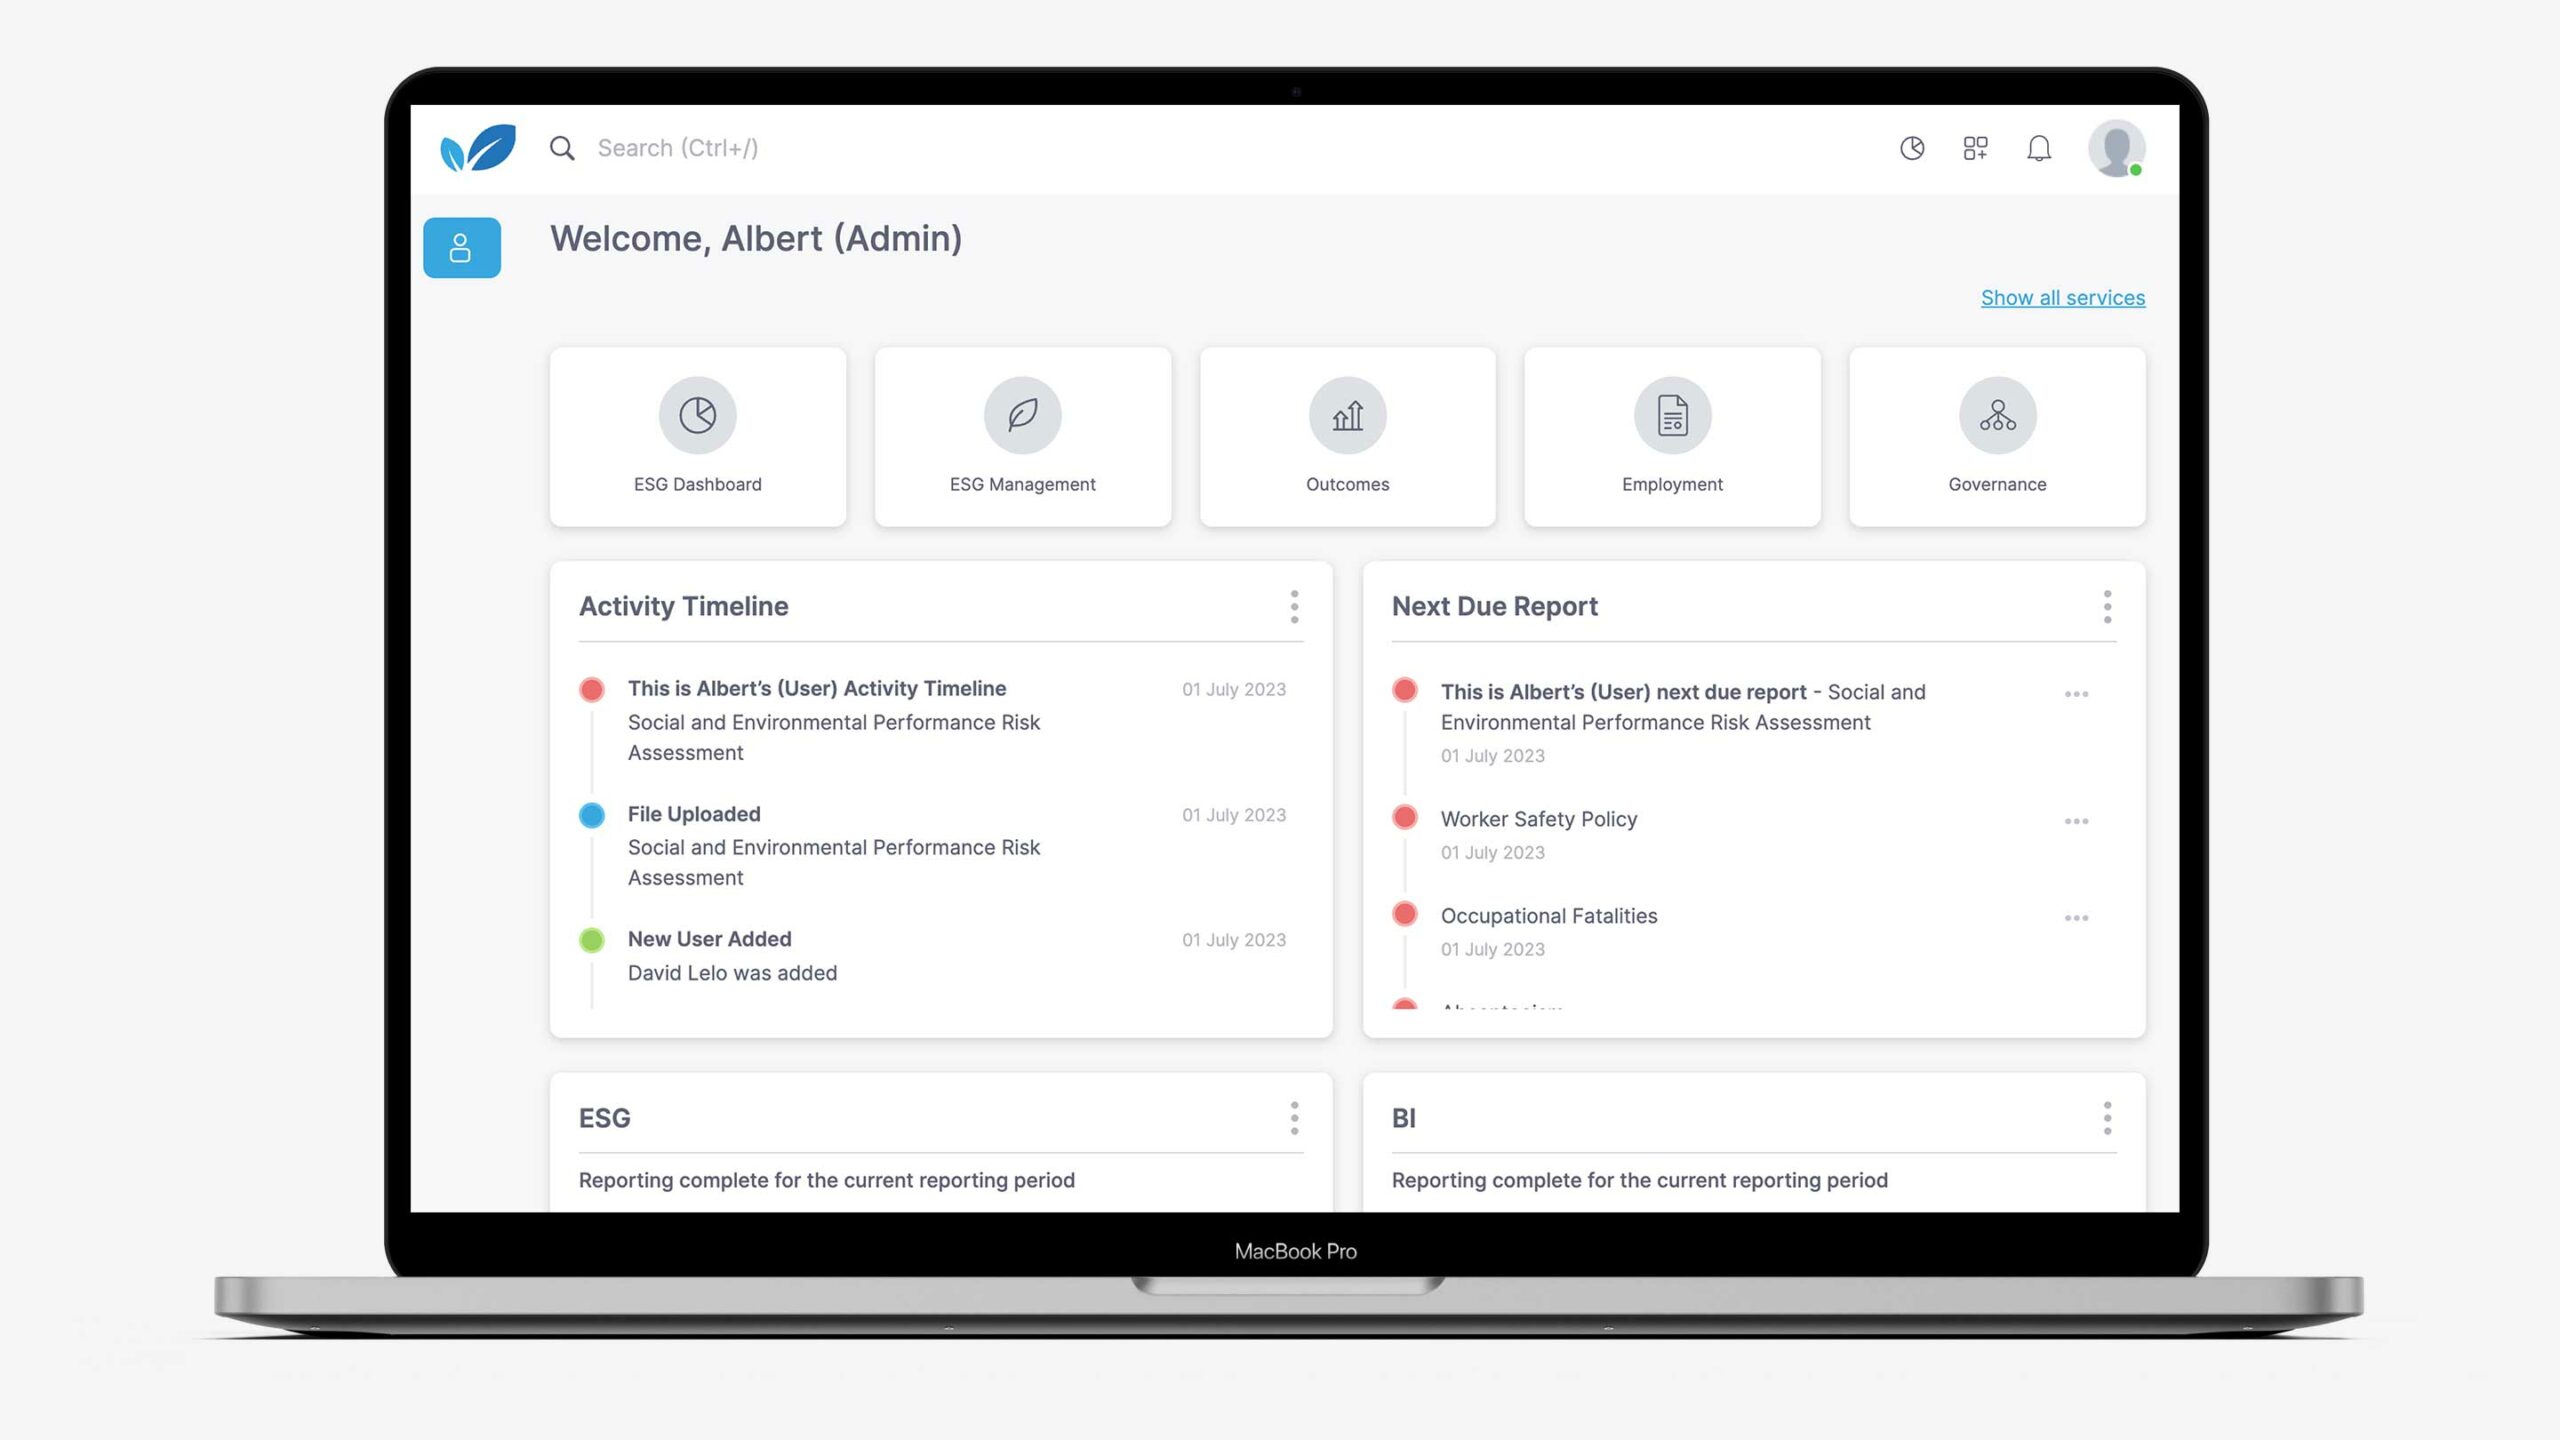Expand the ESG widget options menu
2560x1440 pixels.
[x=1294, y=1118]
